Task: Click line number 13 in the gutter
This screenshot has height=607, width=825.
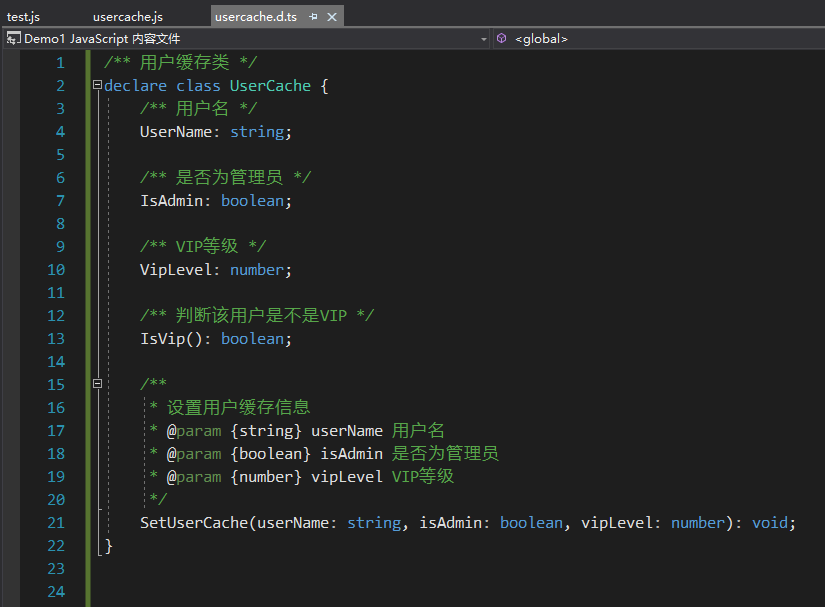Action: [x=56, y=338]
